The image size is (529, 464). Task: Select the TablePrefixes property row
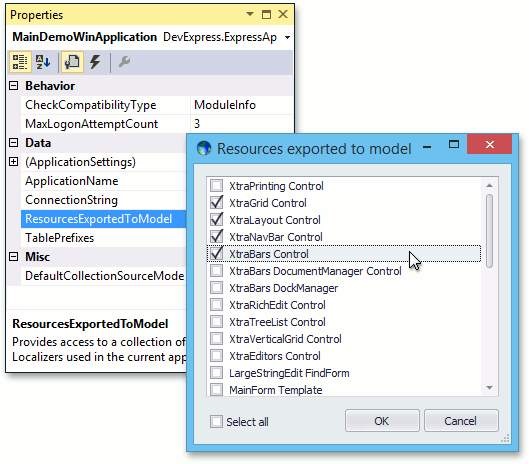click(x=103, y=238)
